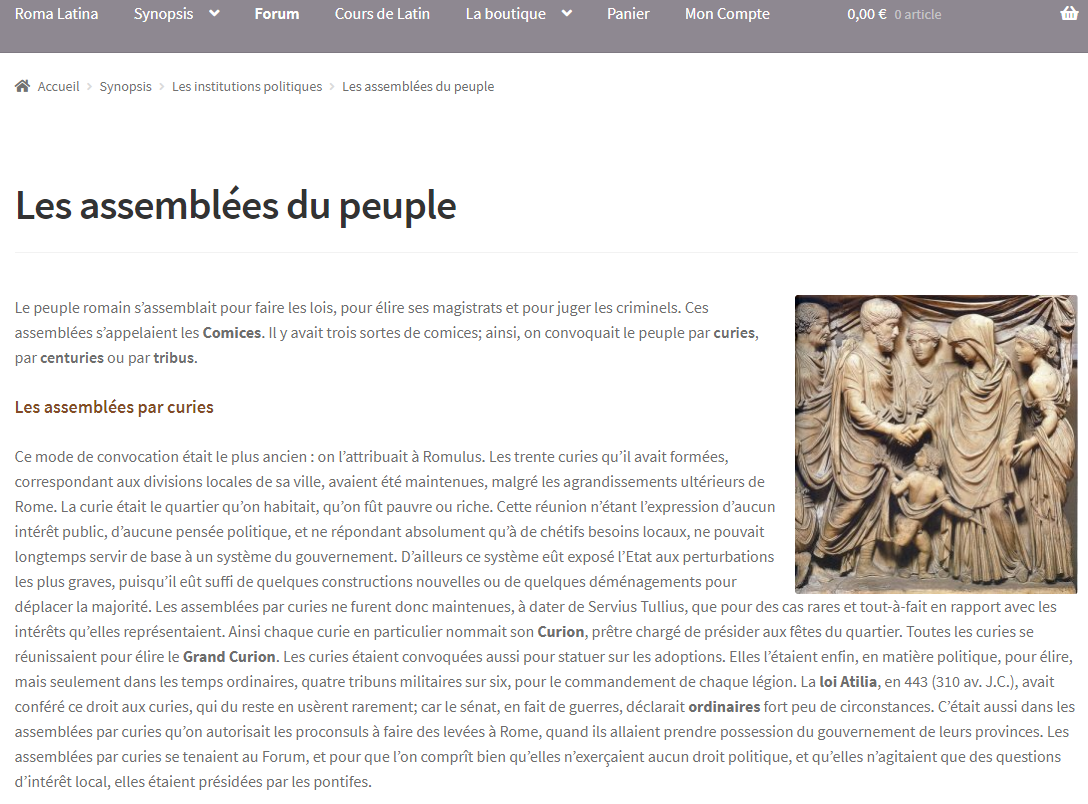Click the Roman relief sculpture image
The image size is (1088, 804).
[935, 444]
